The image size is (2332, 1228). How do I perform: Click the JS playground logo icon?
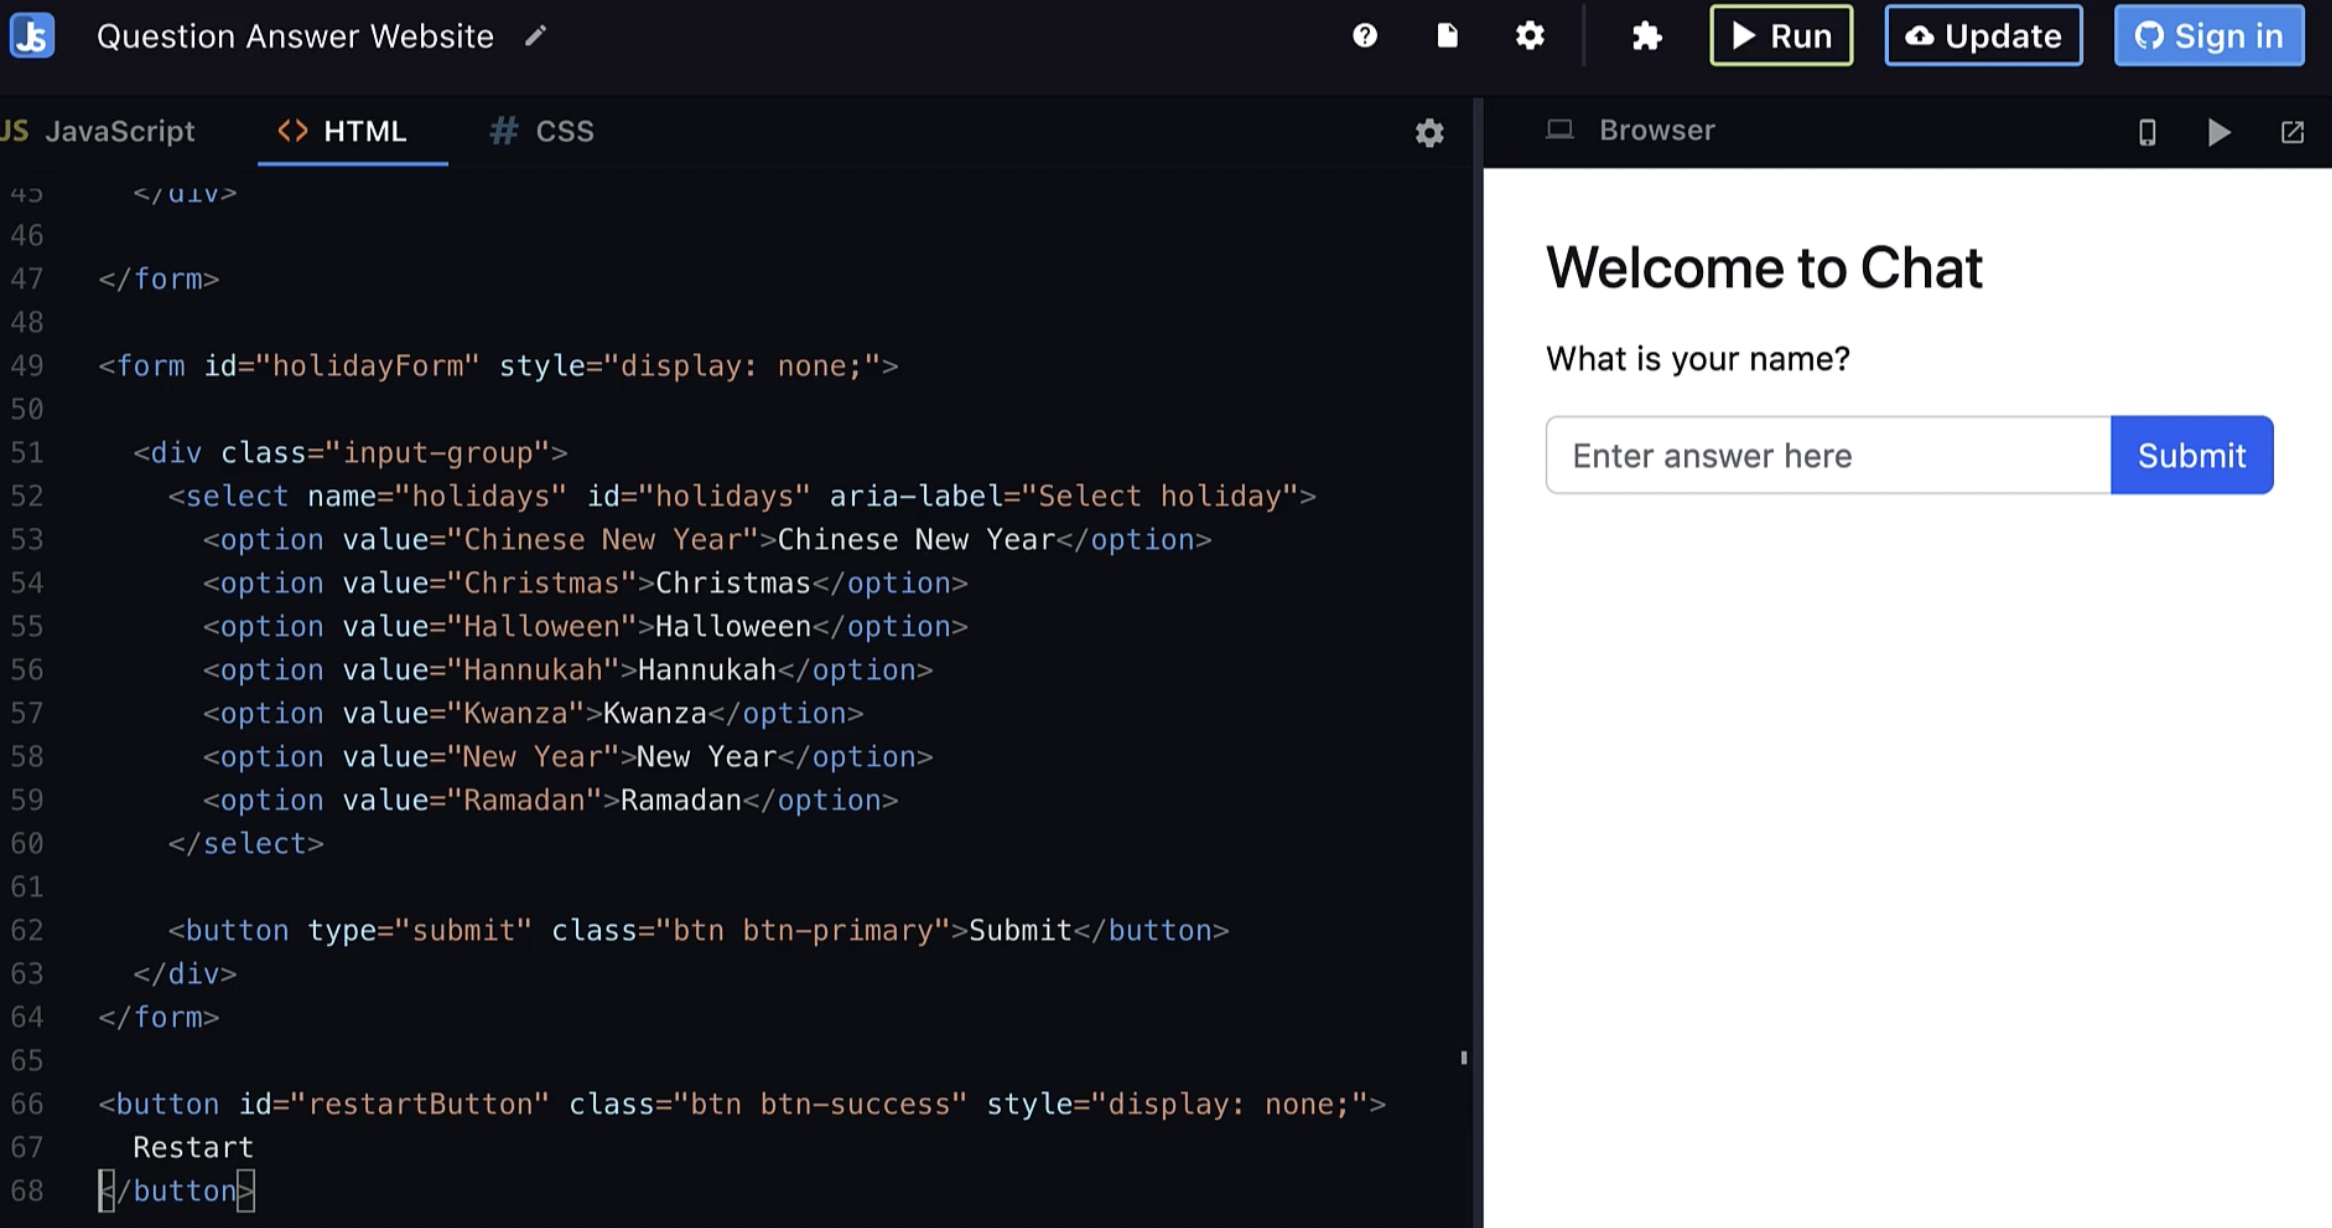[x=32, y=36]
